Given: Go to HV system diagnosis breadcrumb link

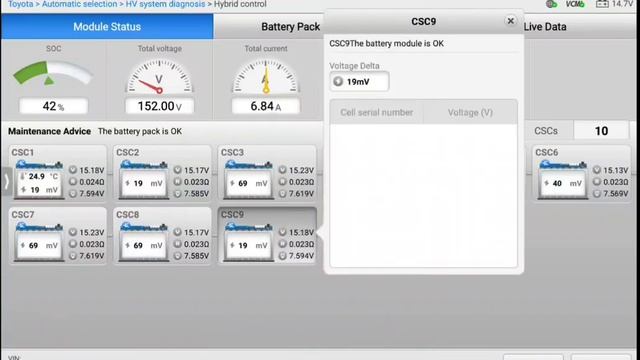Looking at the screenshot, I should pyautogui.click(x=165, y=4).
